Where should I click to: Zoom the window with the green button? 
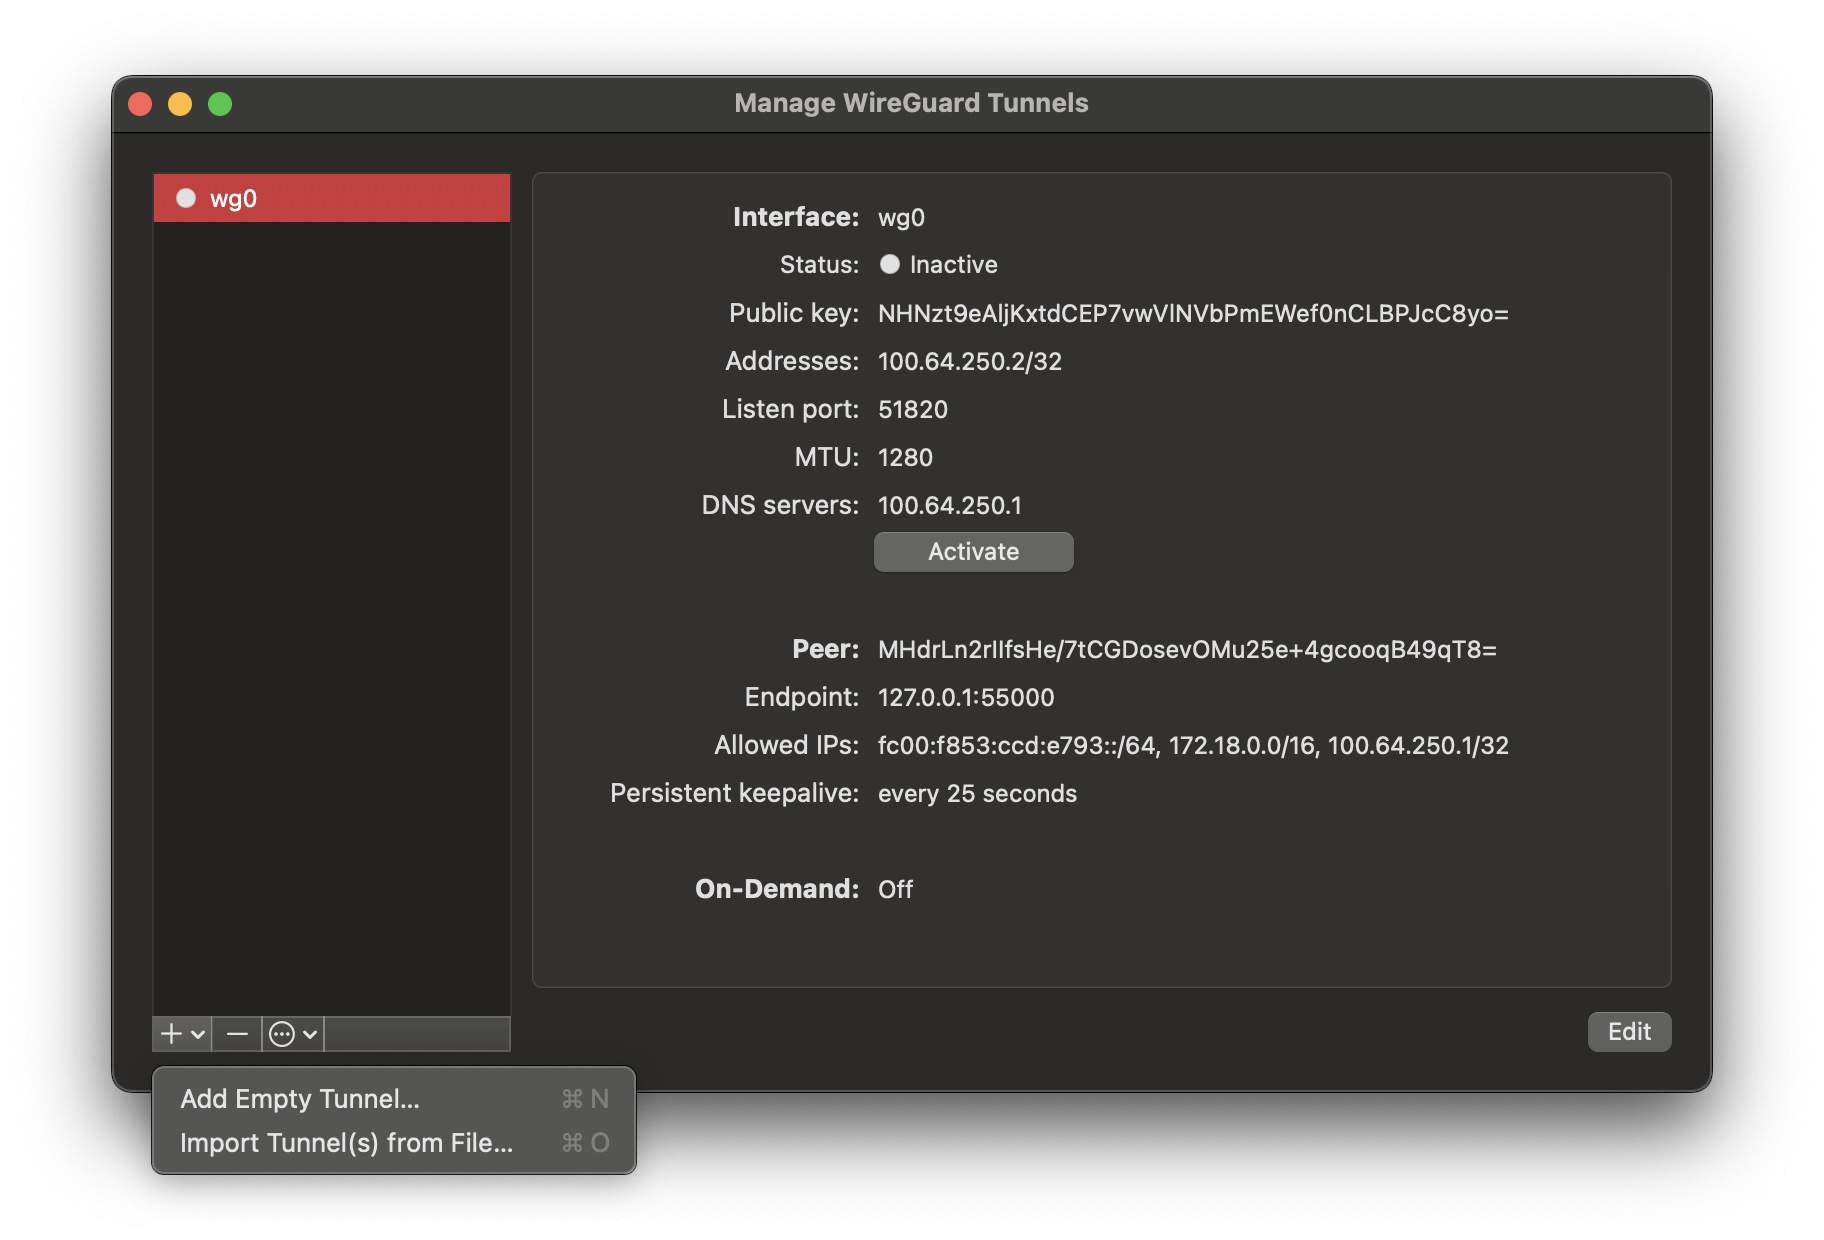[220, 104]
